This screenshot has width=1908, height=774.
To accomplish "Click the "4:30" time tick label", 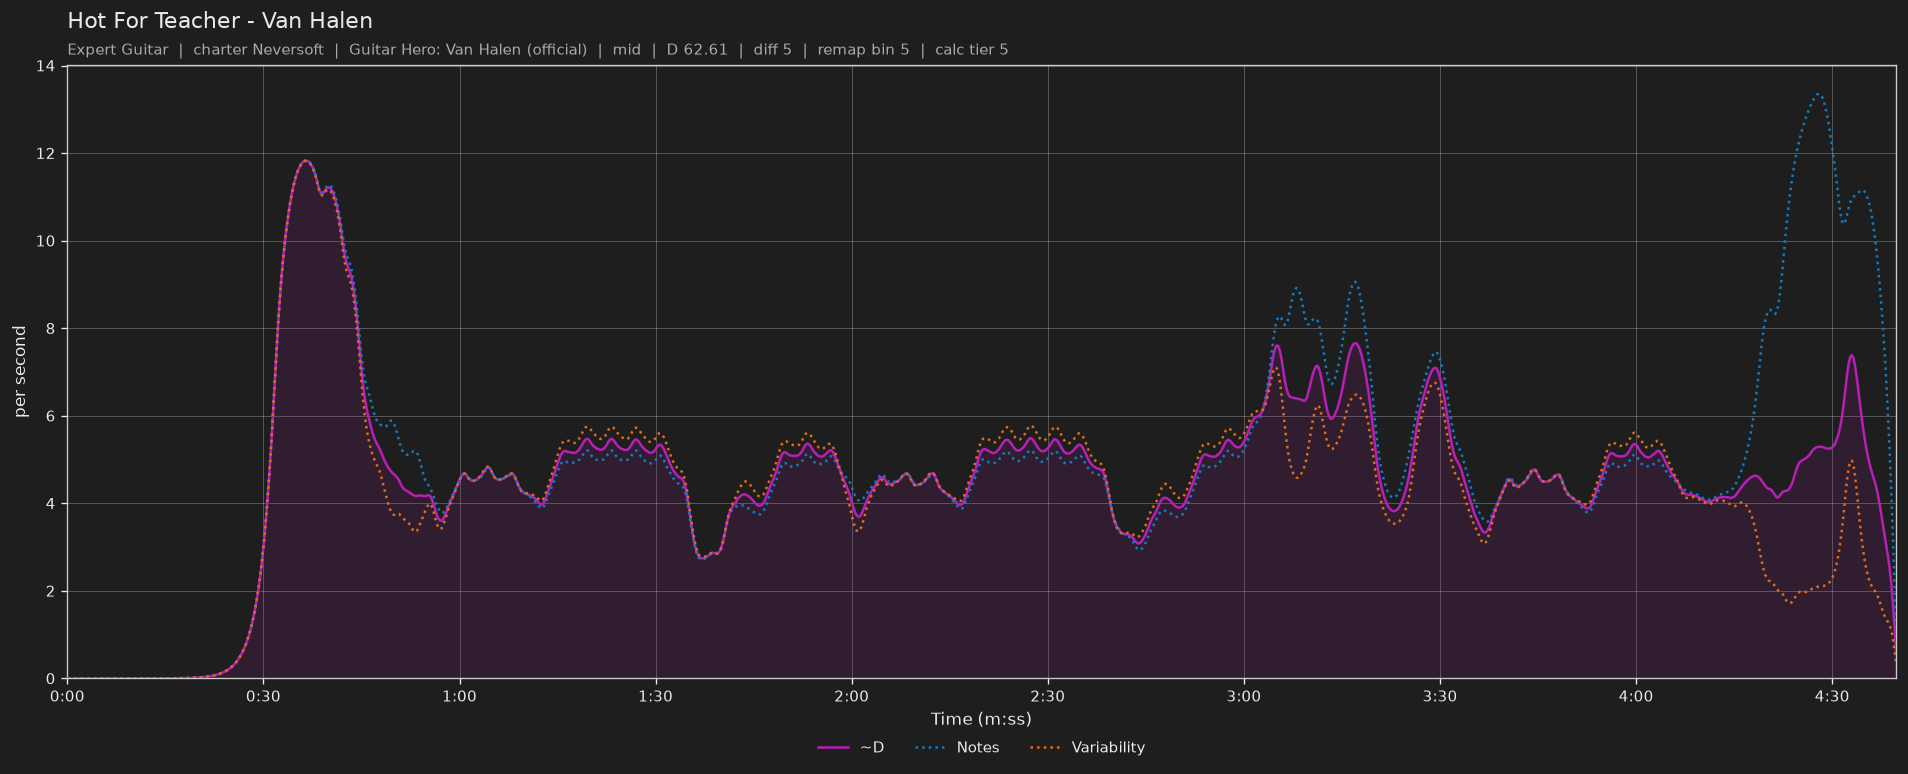I will (1832, 697).
